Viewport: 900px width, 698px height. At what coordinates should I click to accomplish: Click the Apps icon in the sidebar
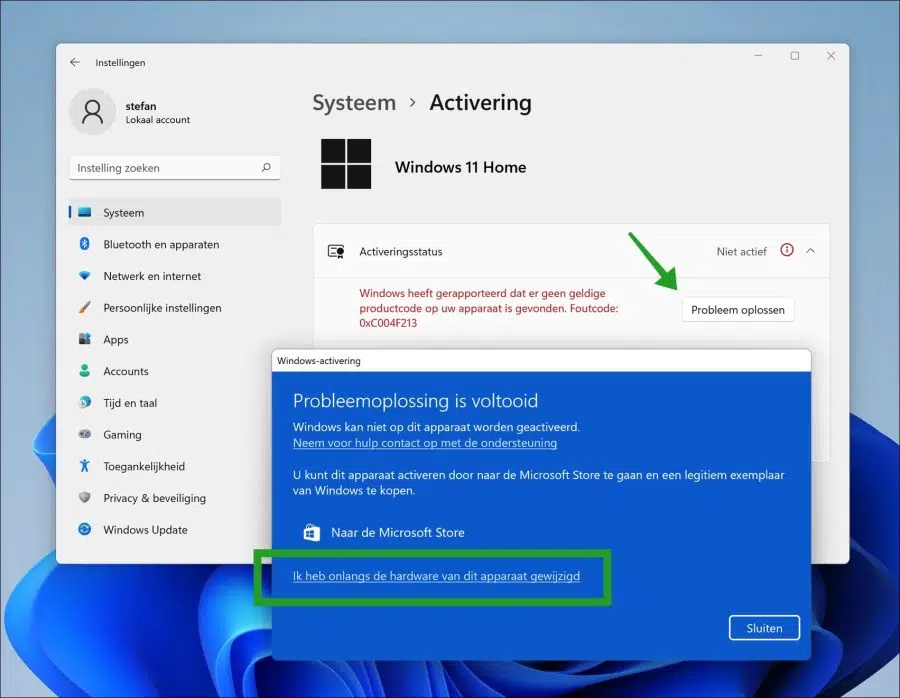pyautogui.click(x=84, y=339)
